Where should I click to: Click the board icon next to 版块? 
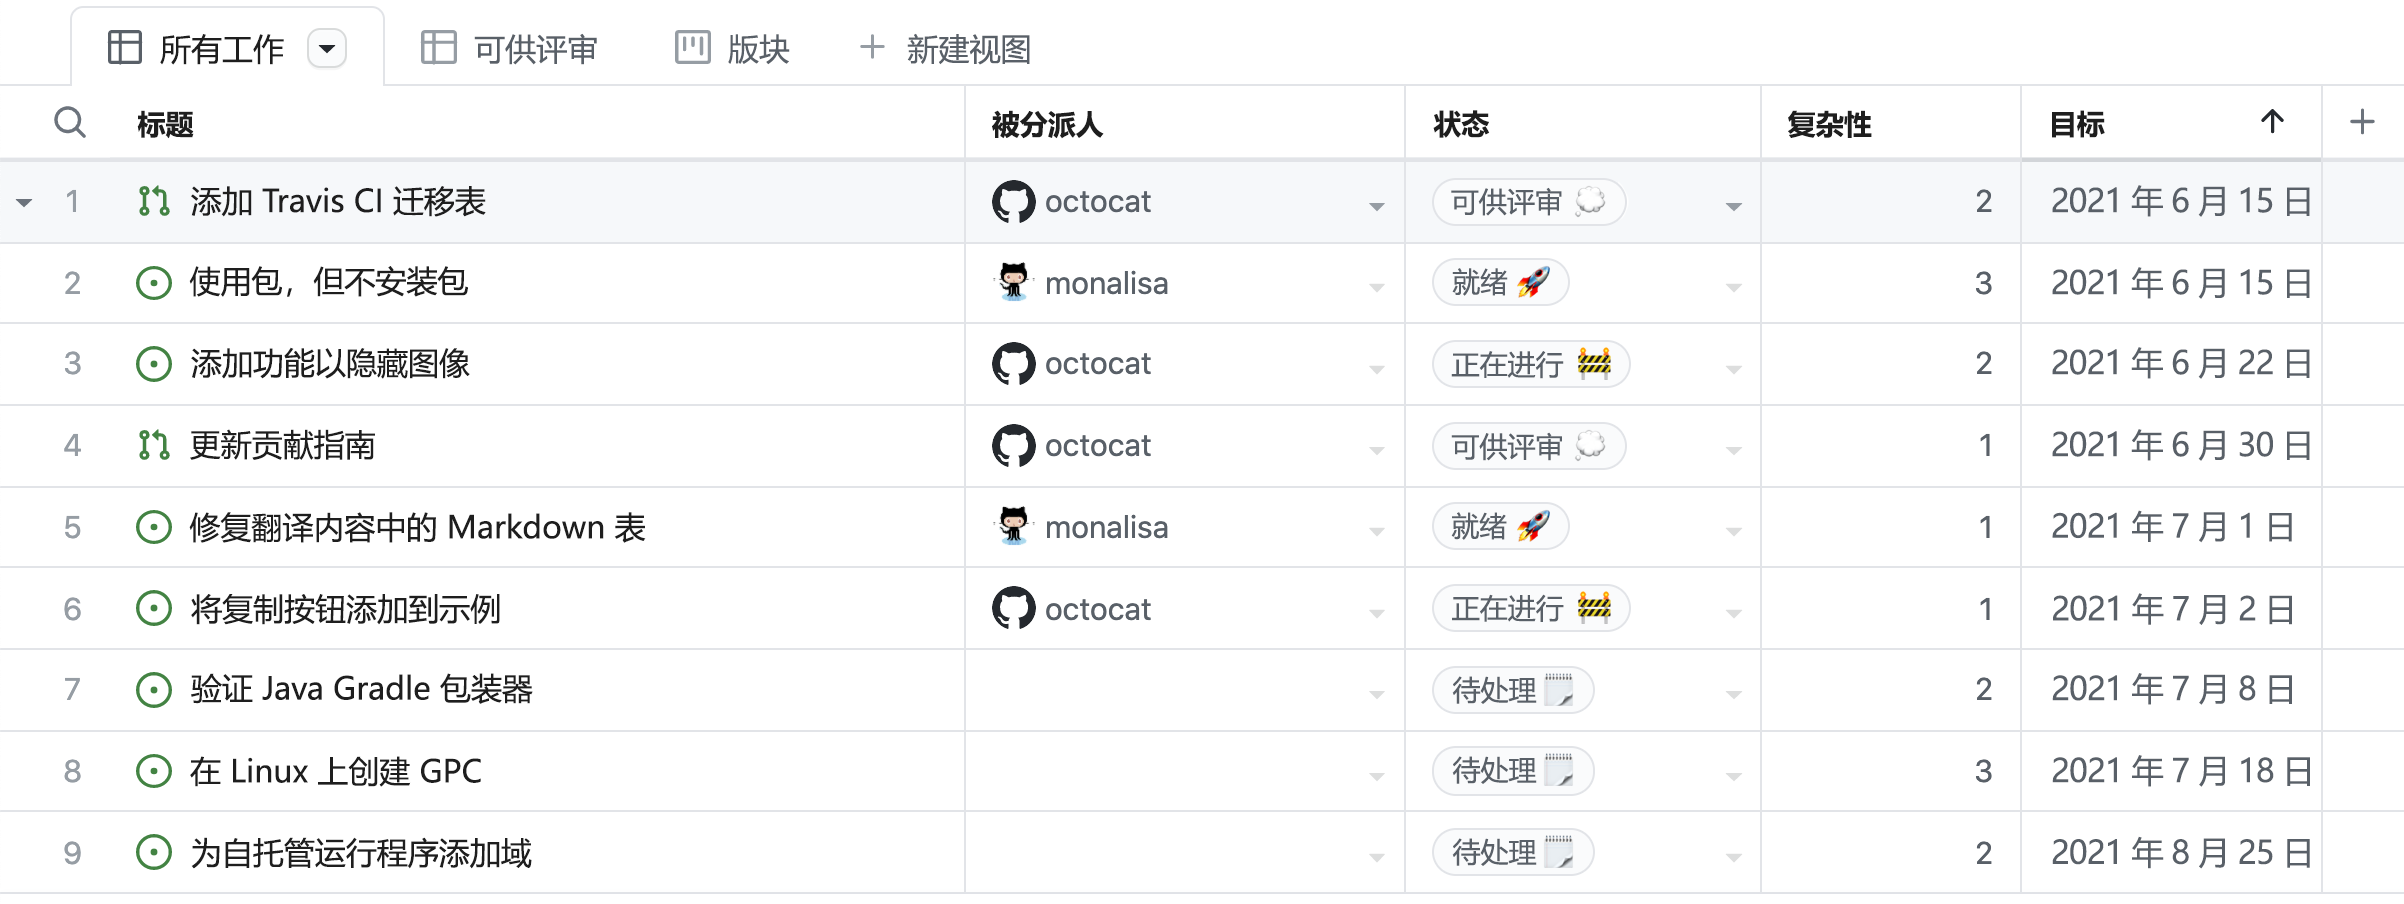point(692,47)
